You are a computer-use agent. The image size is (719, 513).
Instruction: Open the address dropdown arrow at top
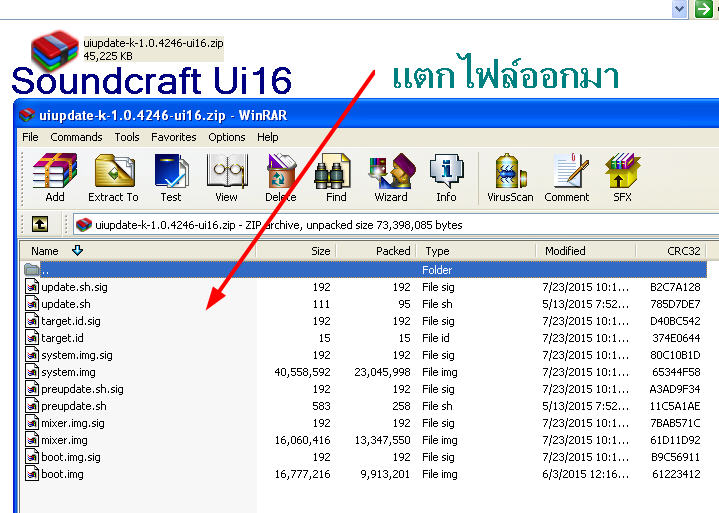coord(680,9)
